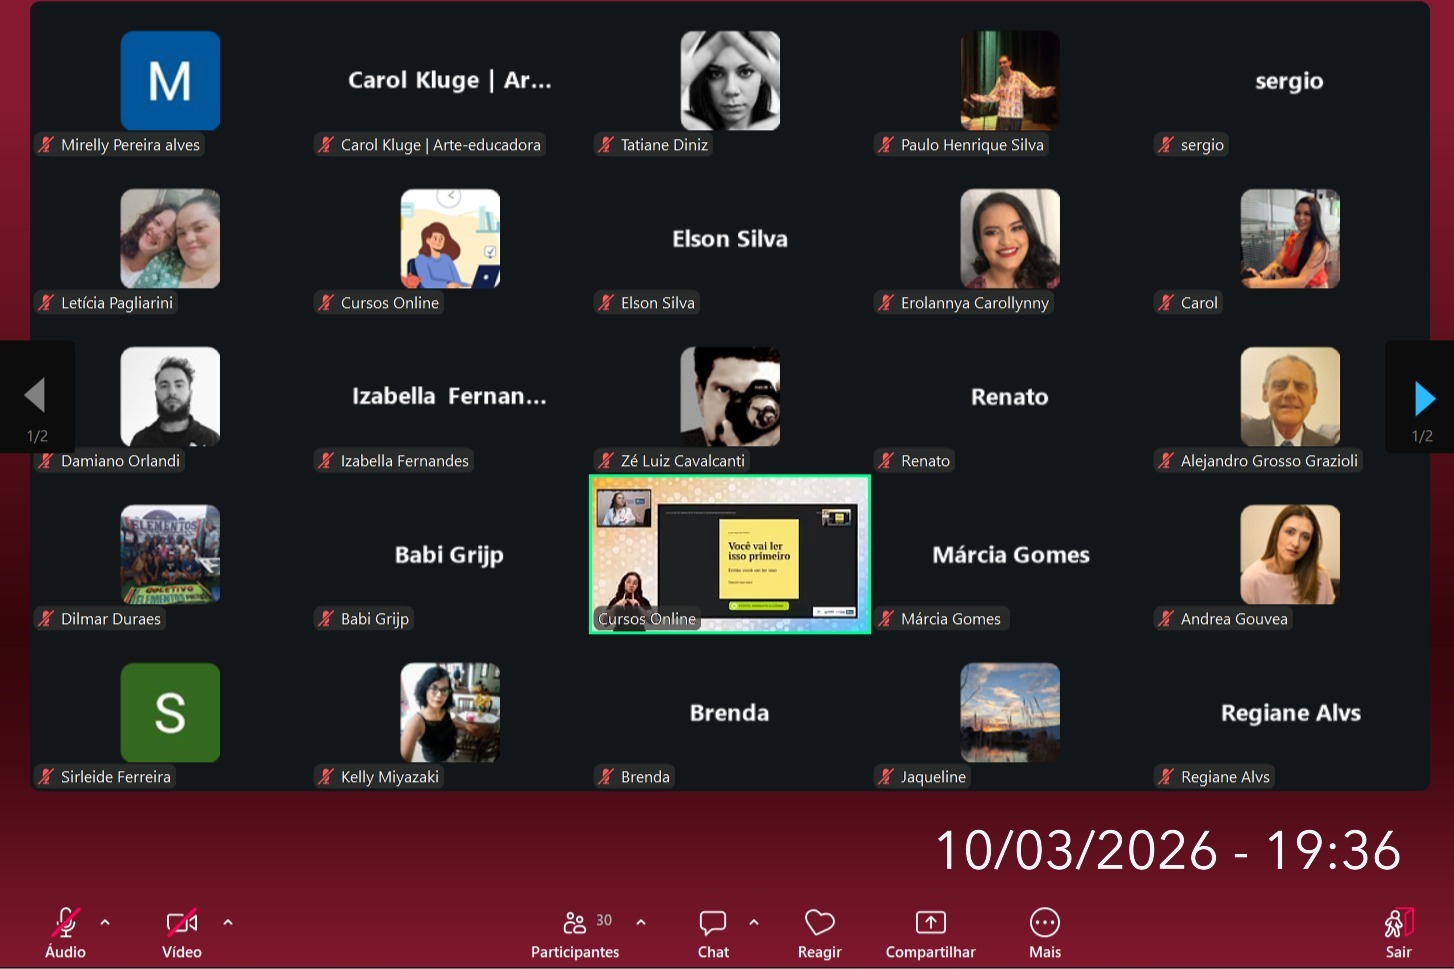The image size is (1454, 969).
Task: Click muted mic icon beside Babi Grijp label
Action: [x=326, y=619]
